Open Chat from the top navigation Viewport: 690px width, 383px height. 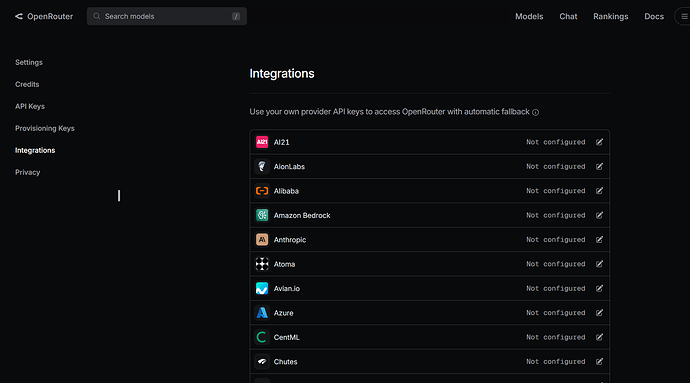(x=568, y=16)
